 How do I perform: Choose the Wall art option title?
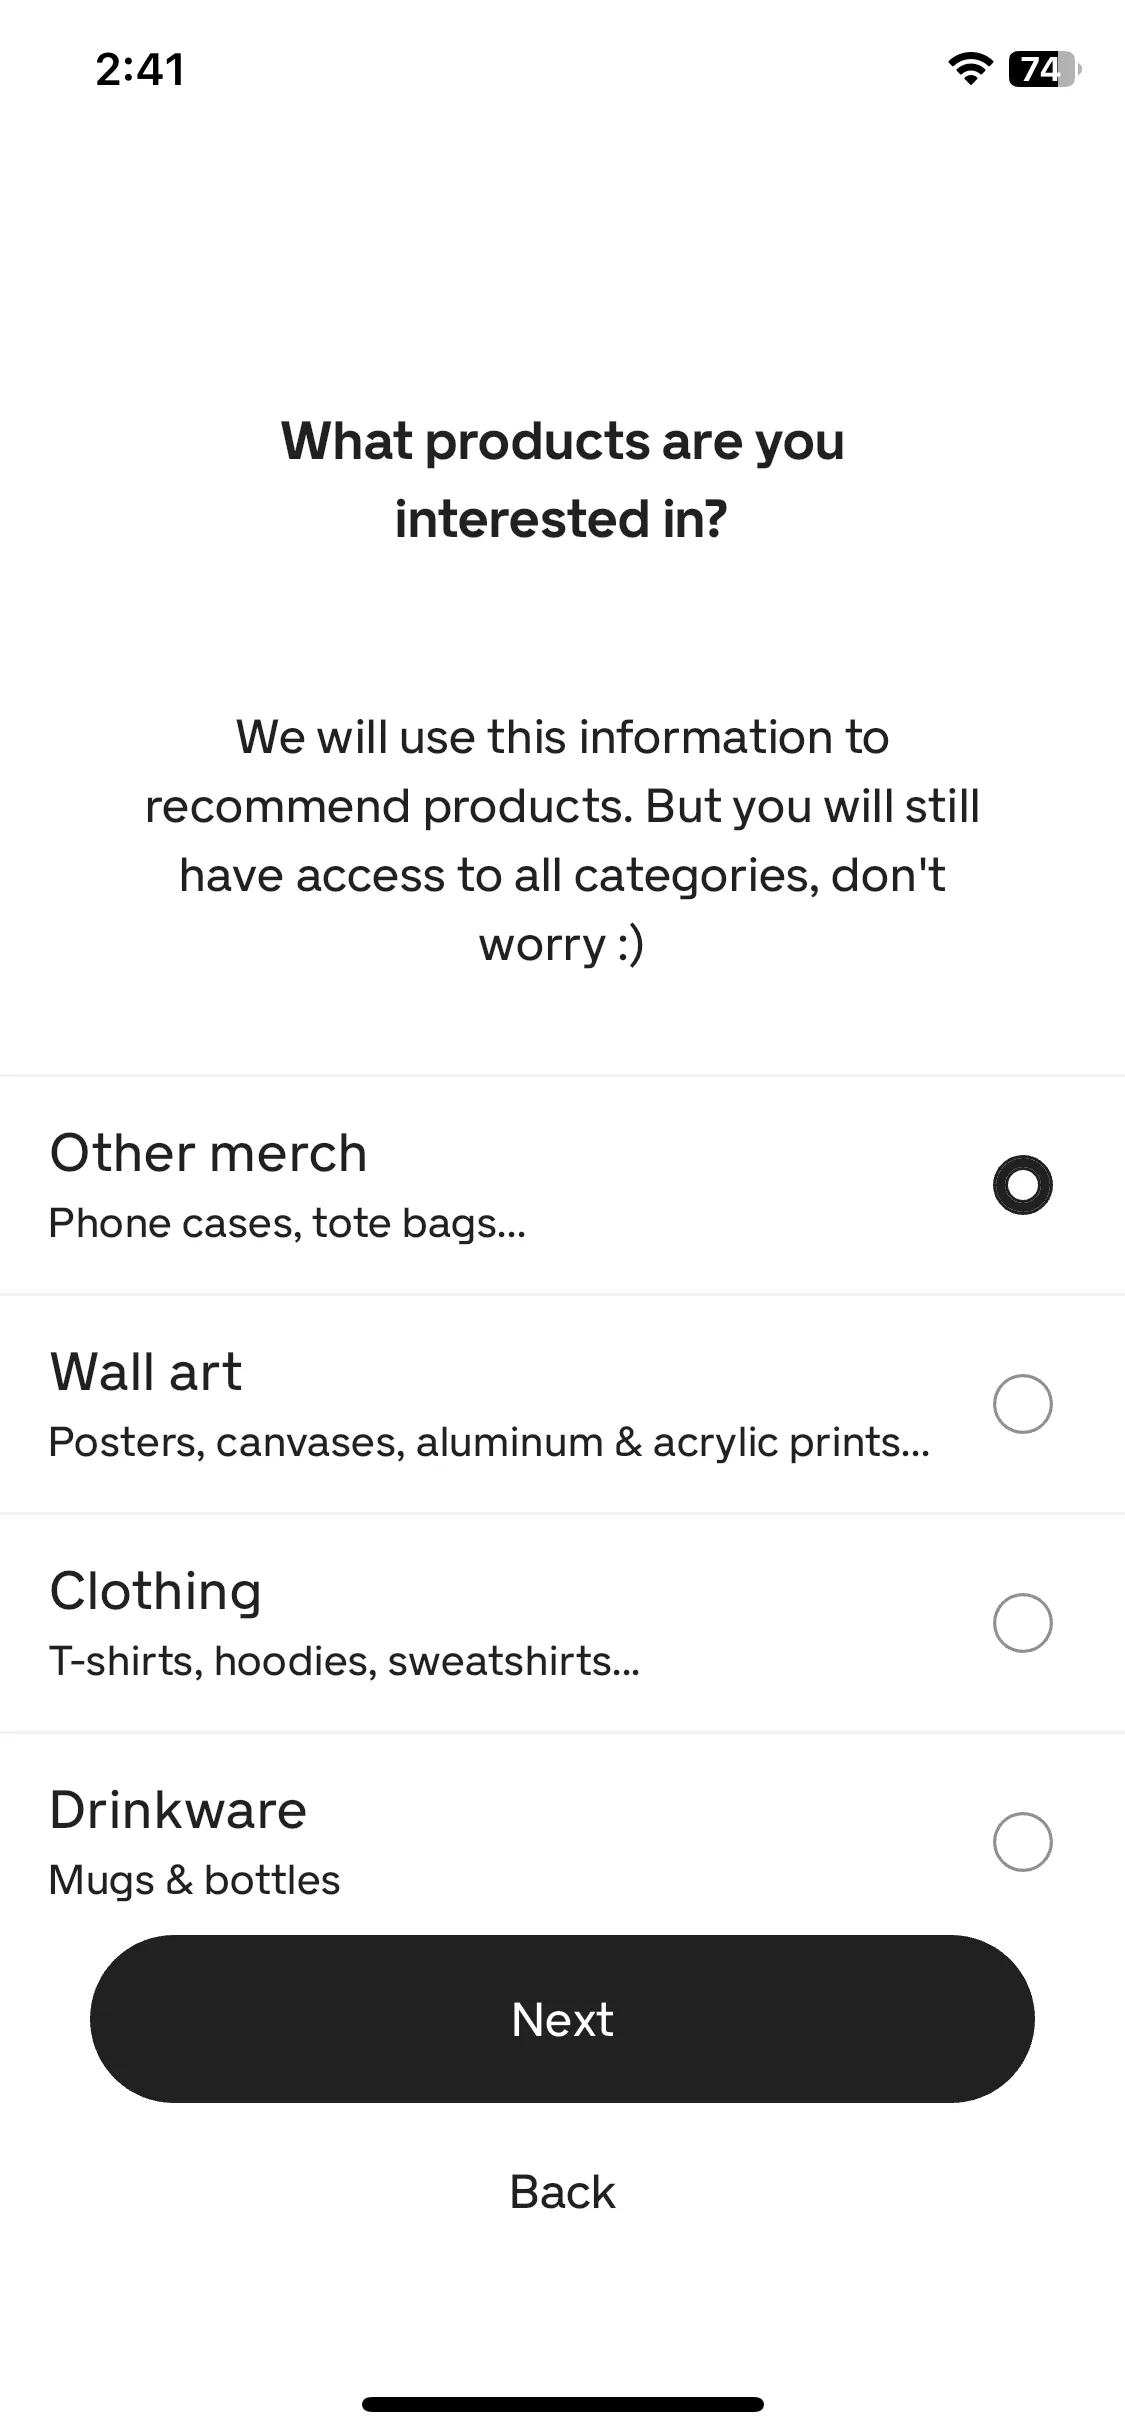click(x=146, y=1371)
